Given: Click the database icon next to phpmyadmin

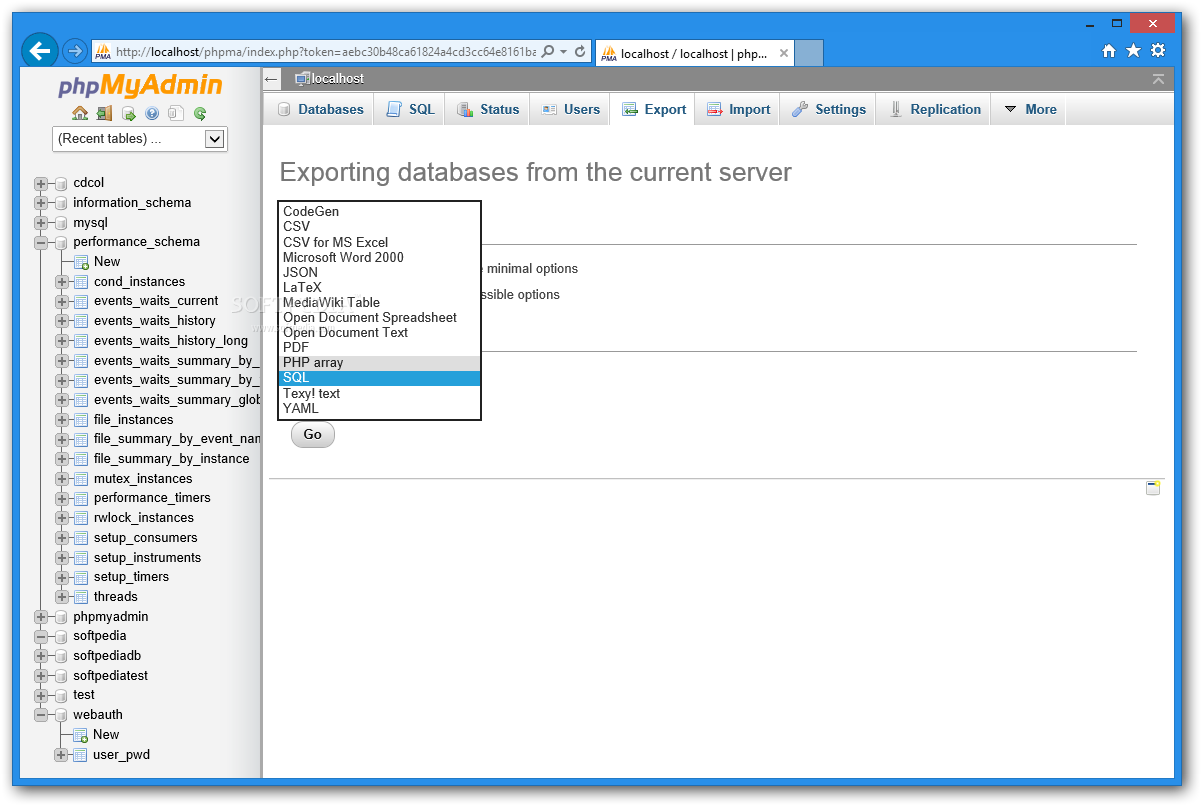Looking at the screenshot, I should point(61,617).
